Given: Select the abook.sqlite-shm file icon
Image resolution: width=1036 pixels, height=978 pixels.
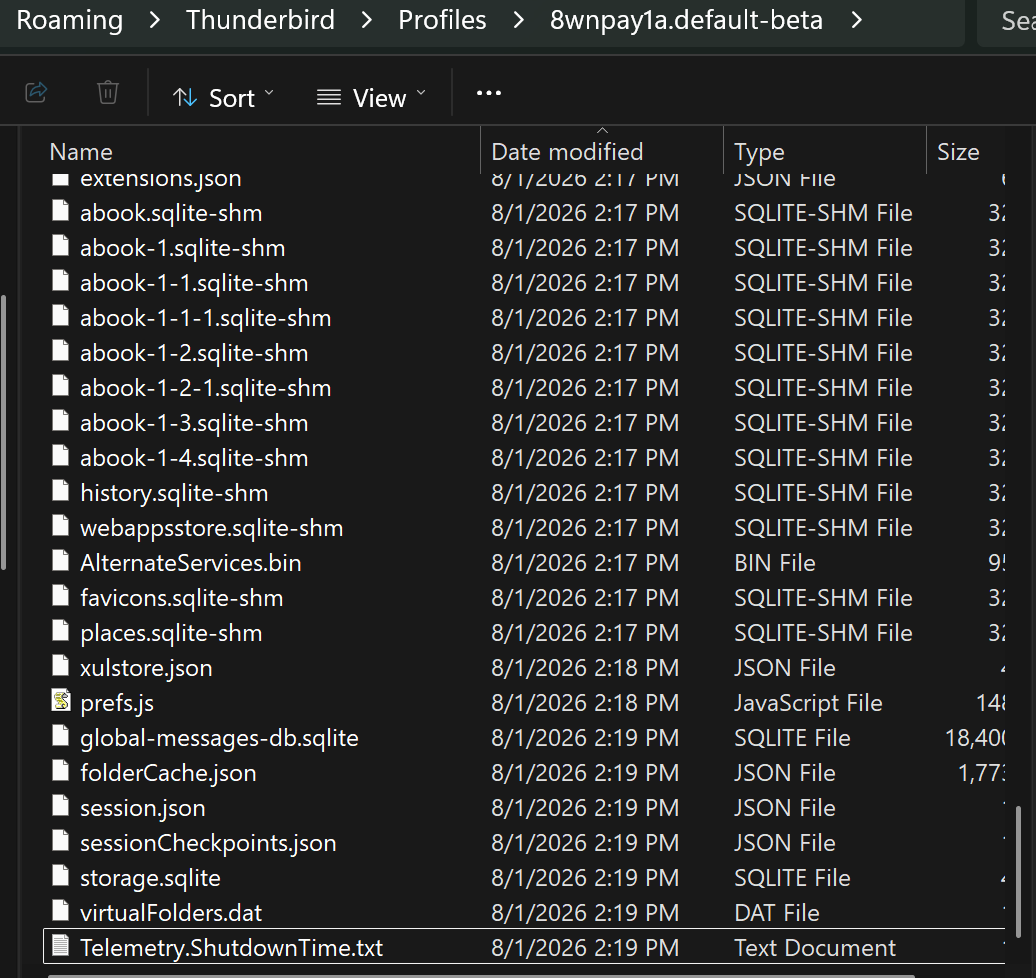Looking at the screenshot, I should (x=61, y=211).
